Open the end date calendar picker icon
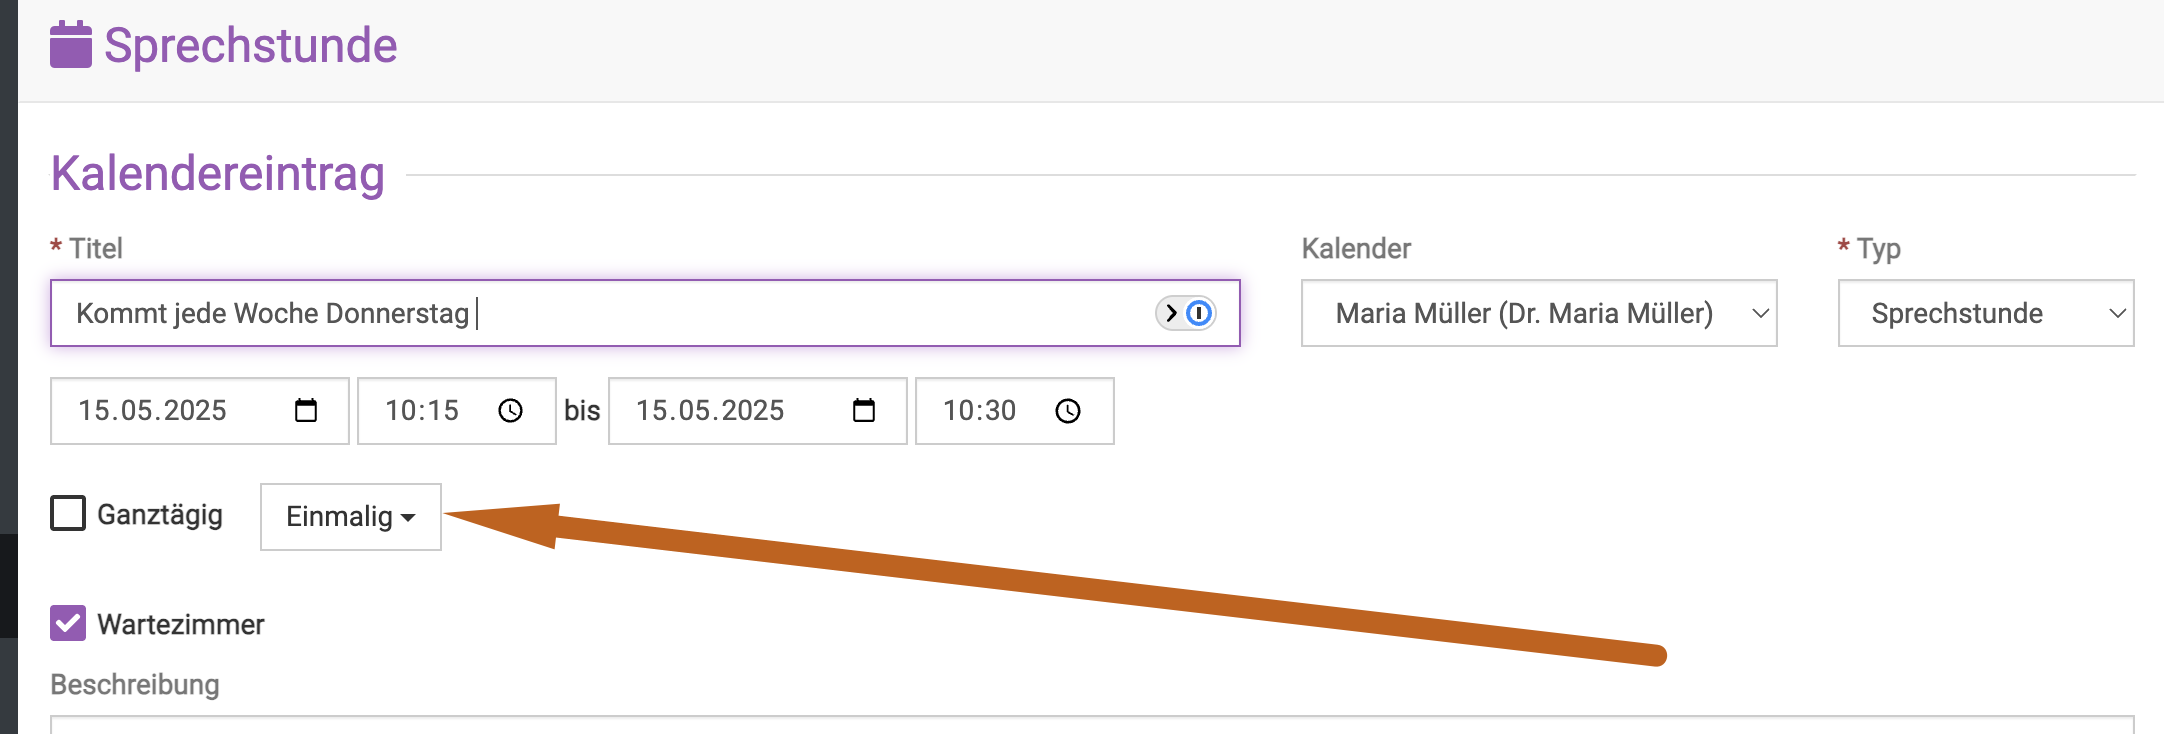 point(864,410)
